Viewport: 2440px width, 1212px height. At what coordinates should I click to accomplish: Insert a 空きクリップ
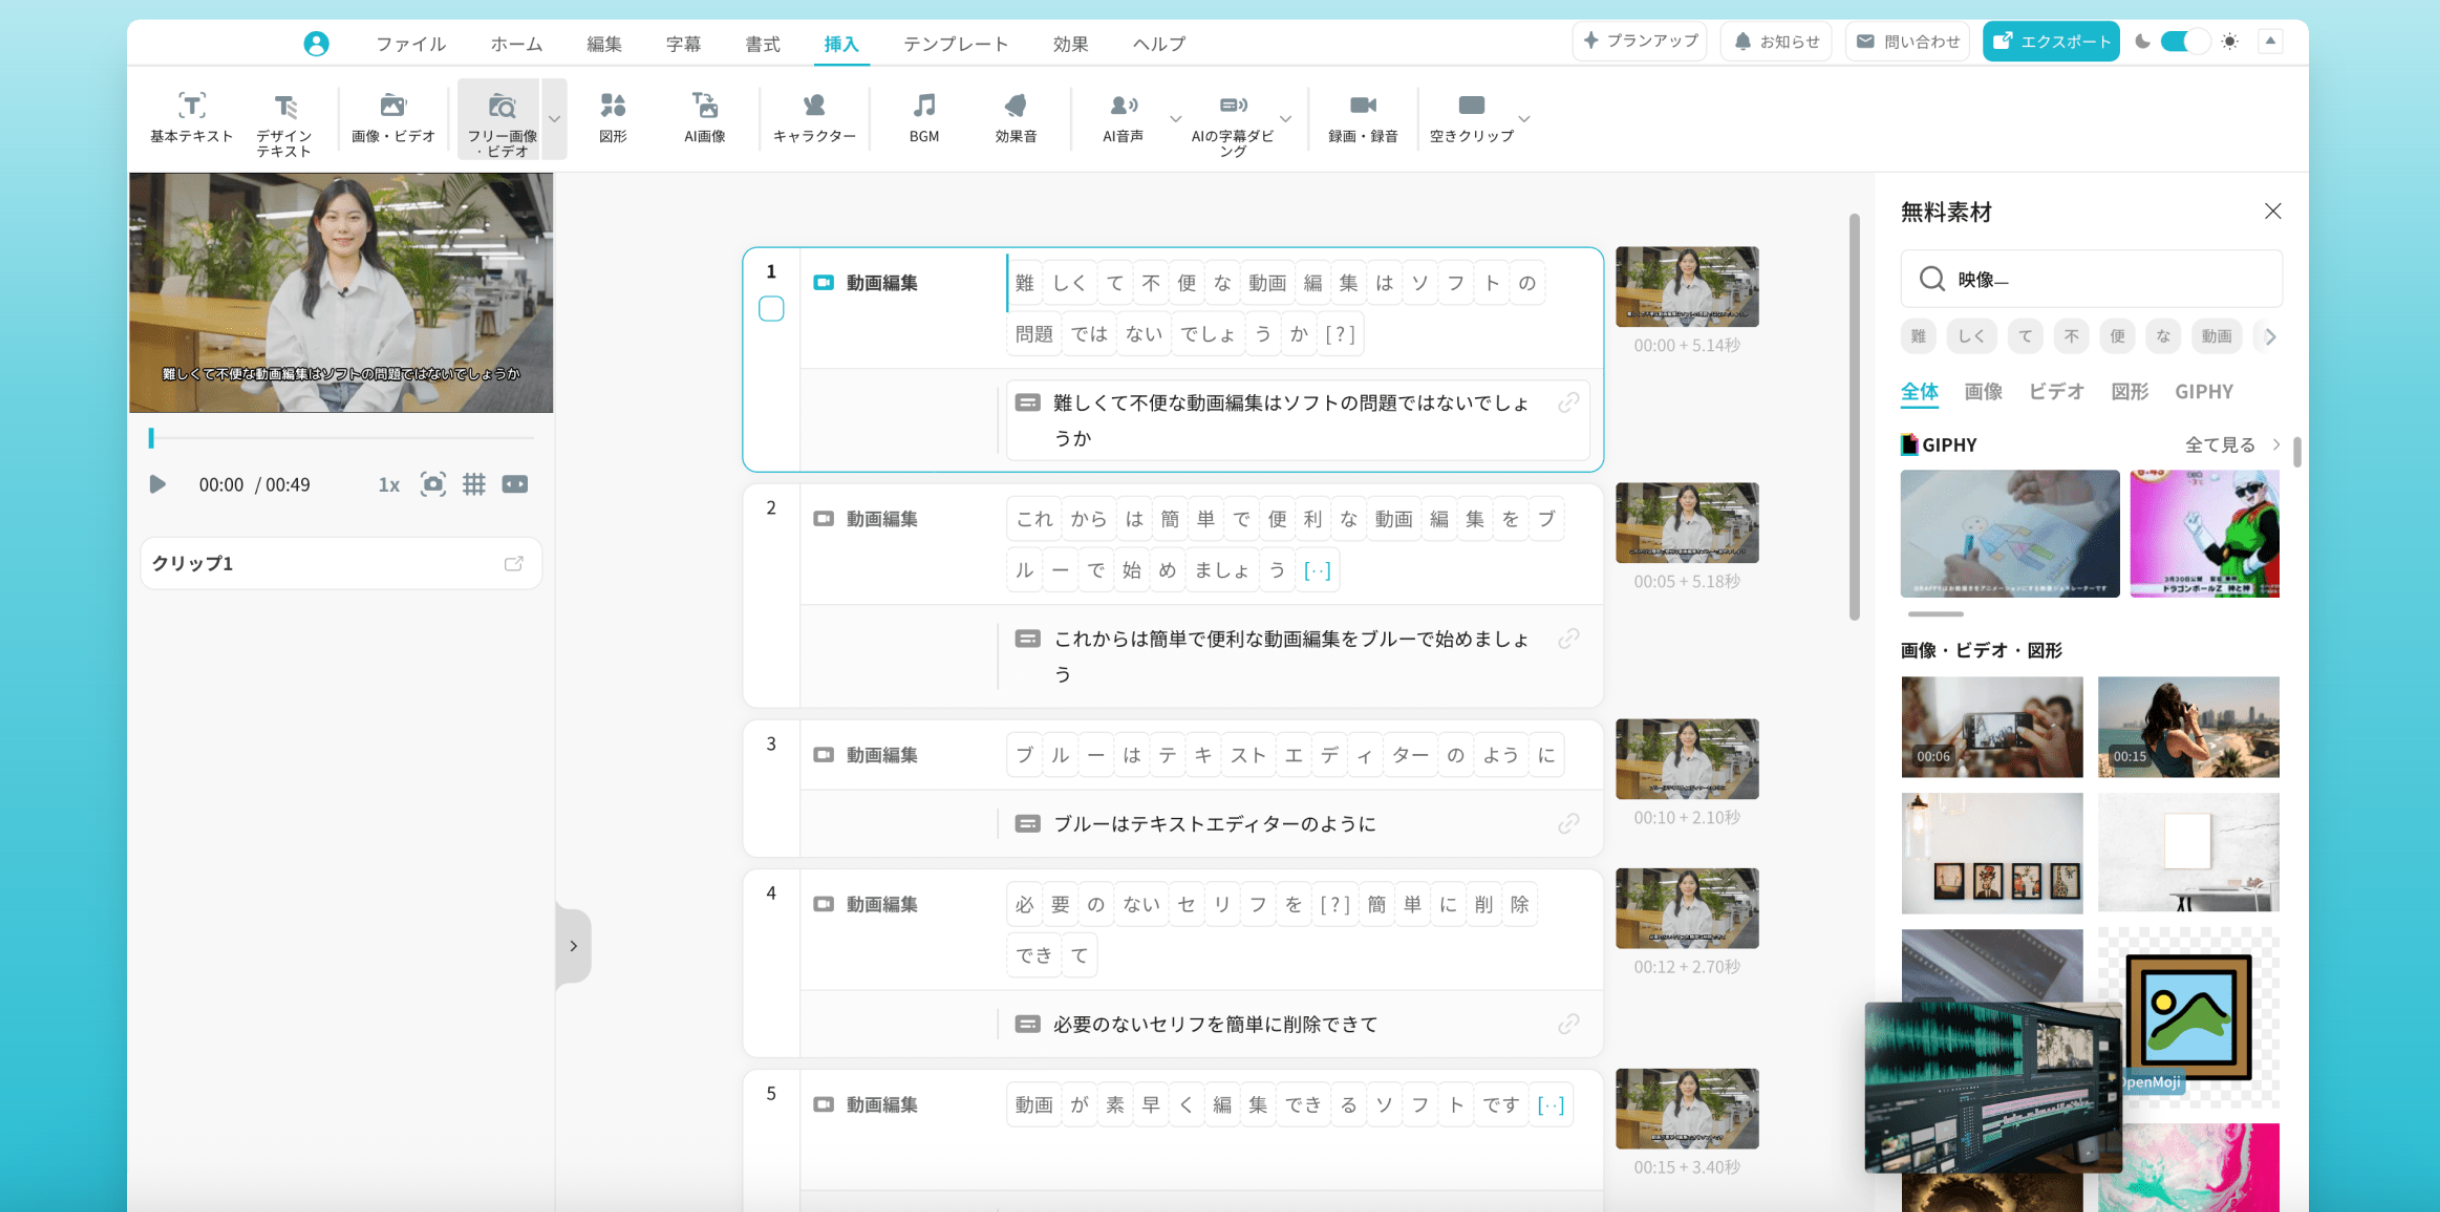[1471, 118]
